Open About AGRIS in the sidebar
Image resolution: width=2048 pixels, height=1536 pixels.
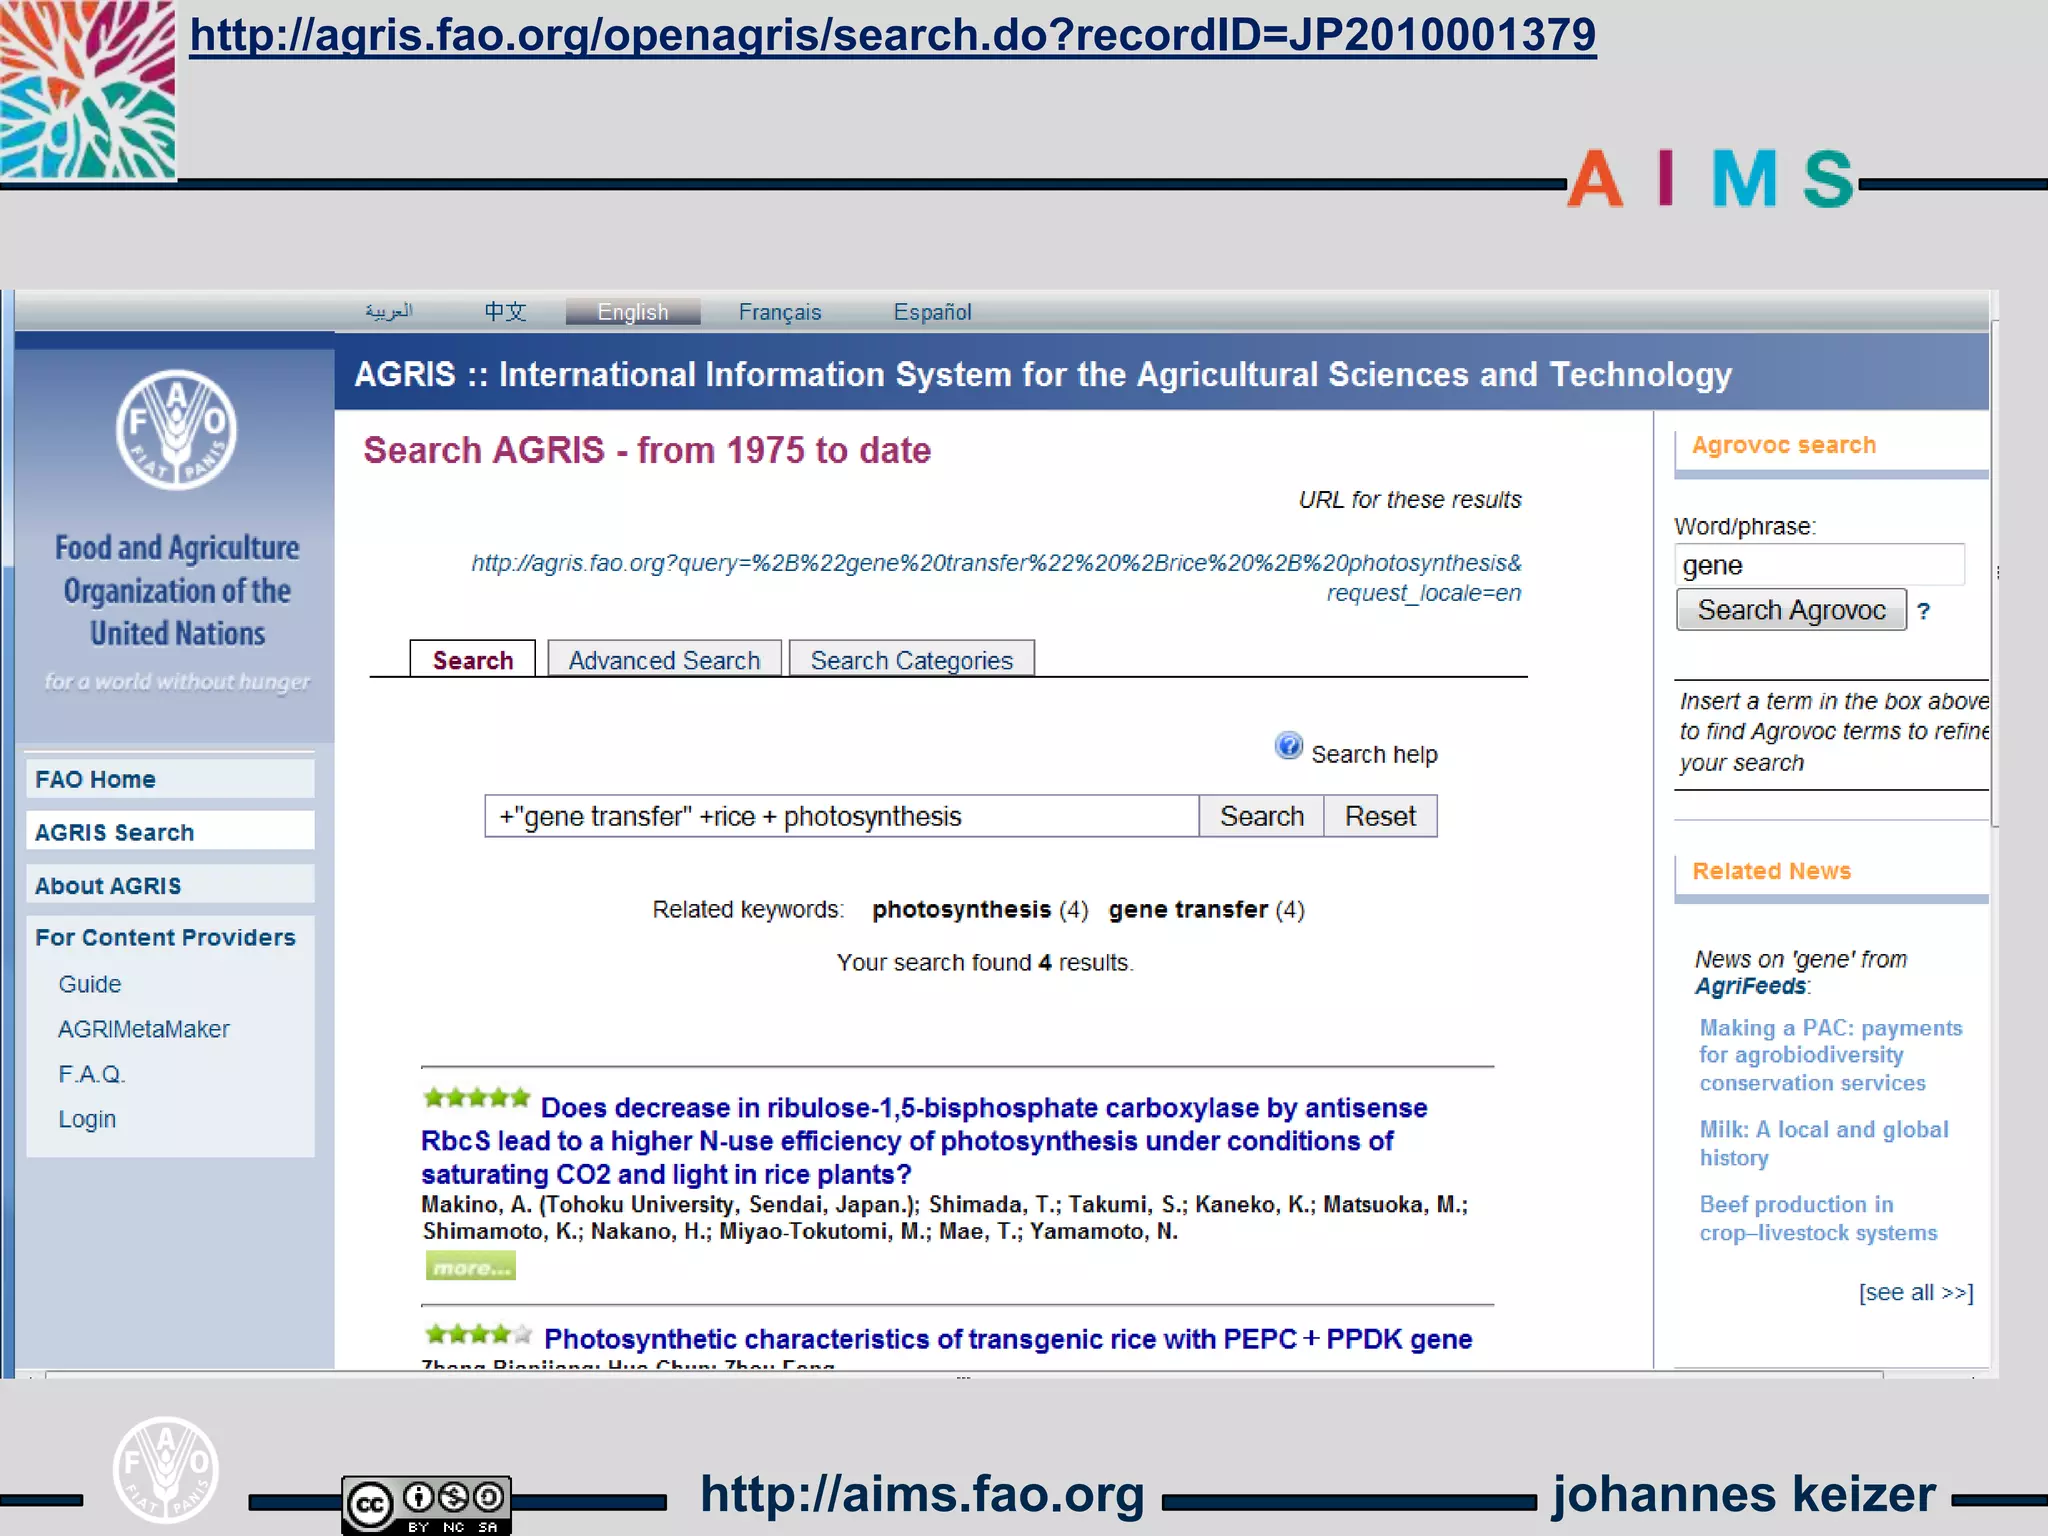pyautogui.click(x=170, y=885)
